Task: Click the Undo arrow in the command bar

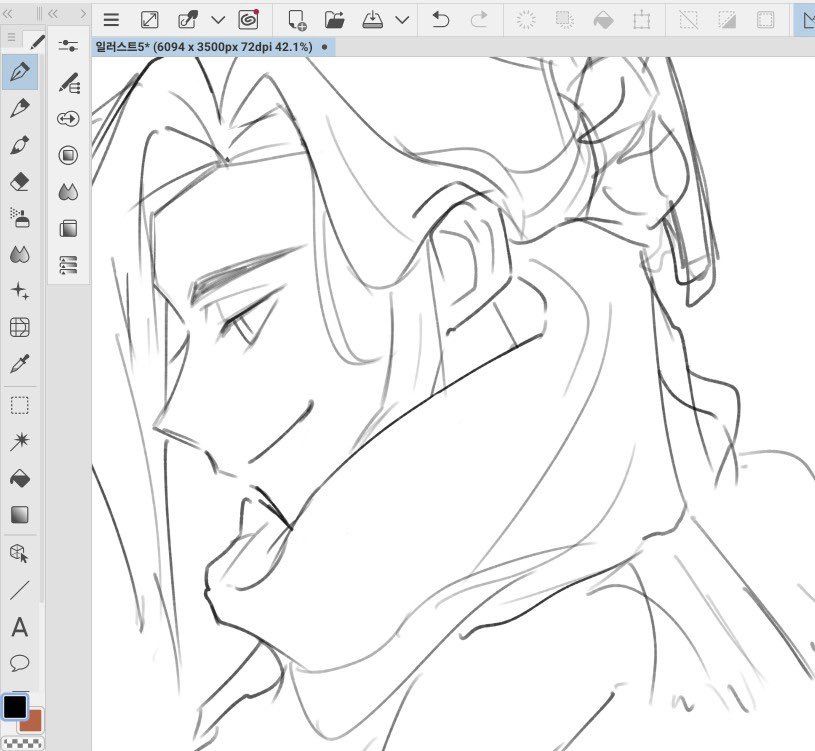Action: 440,19
